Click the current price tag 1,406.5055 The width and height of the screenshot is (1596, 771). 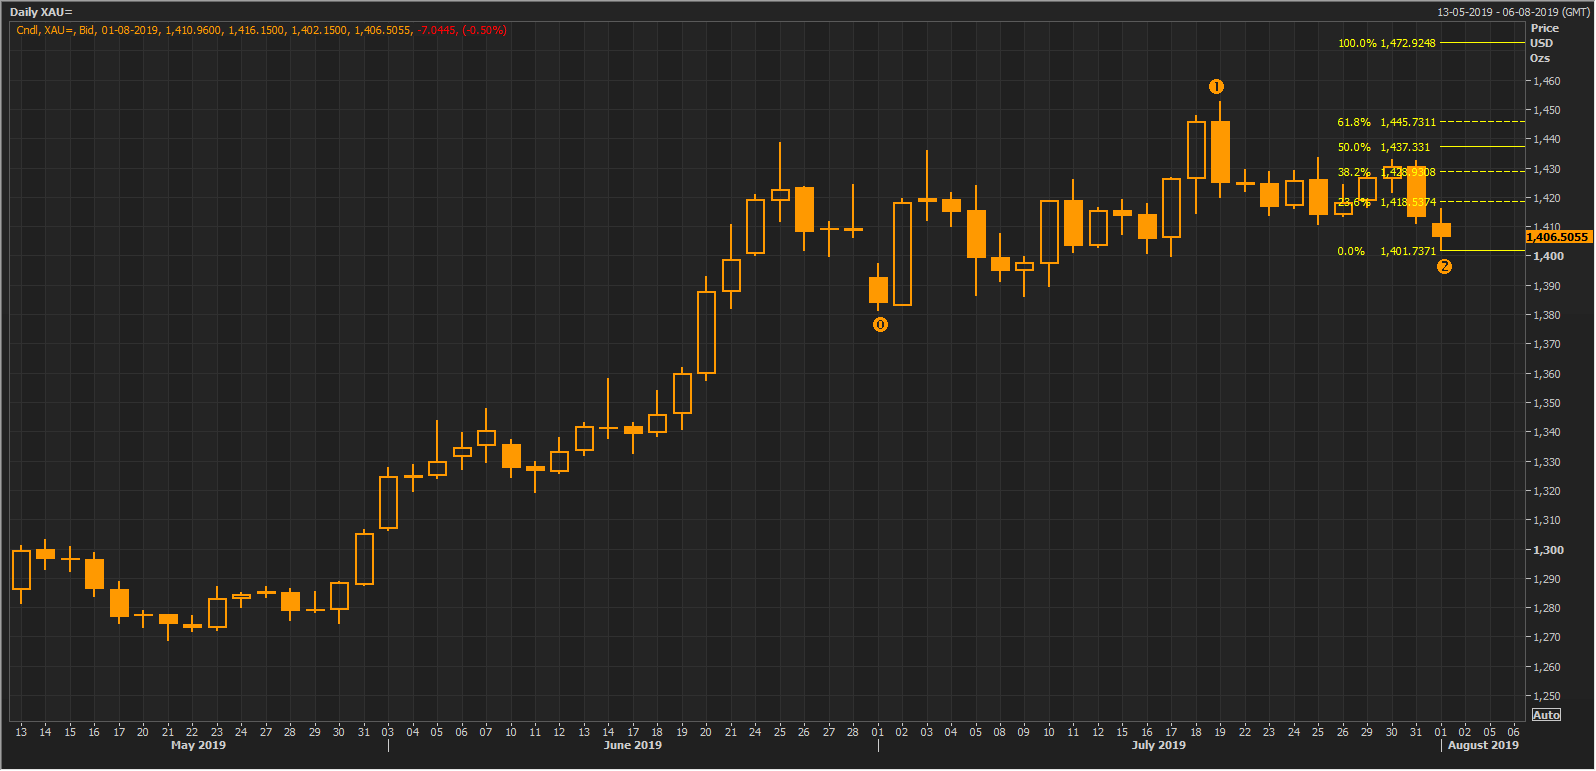pos(1558,237)
